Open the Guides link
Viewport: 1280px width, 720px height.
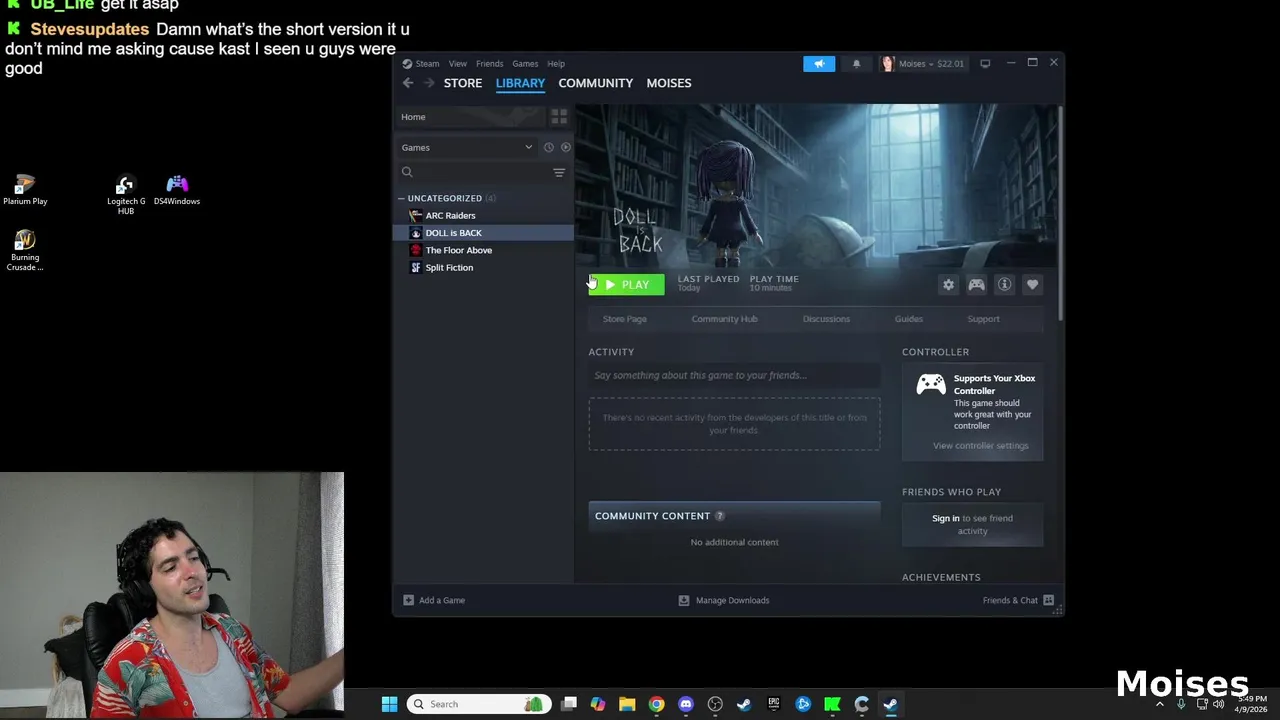pyautogui.click(x=909, y=319)
